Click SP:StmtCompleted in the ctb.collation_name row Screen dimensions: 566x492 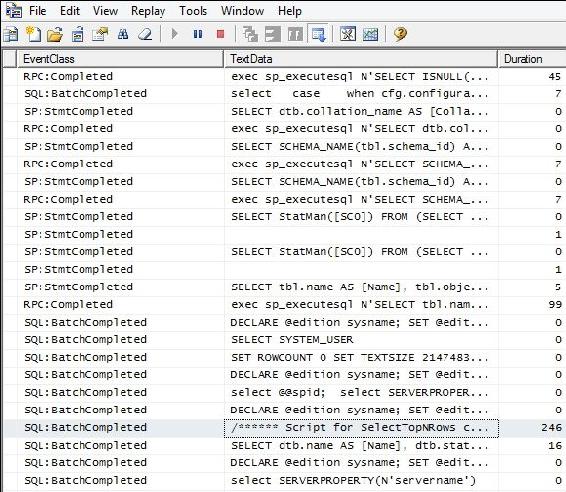[78, 112]
